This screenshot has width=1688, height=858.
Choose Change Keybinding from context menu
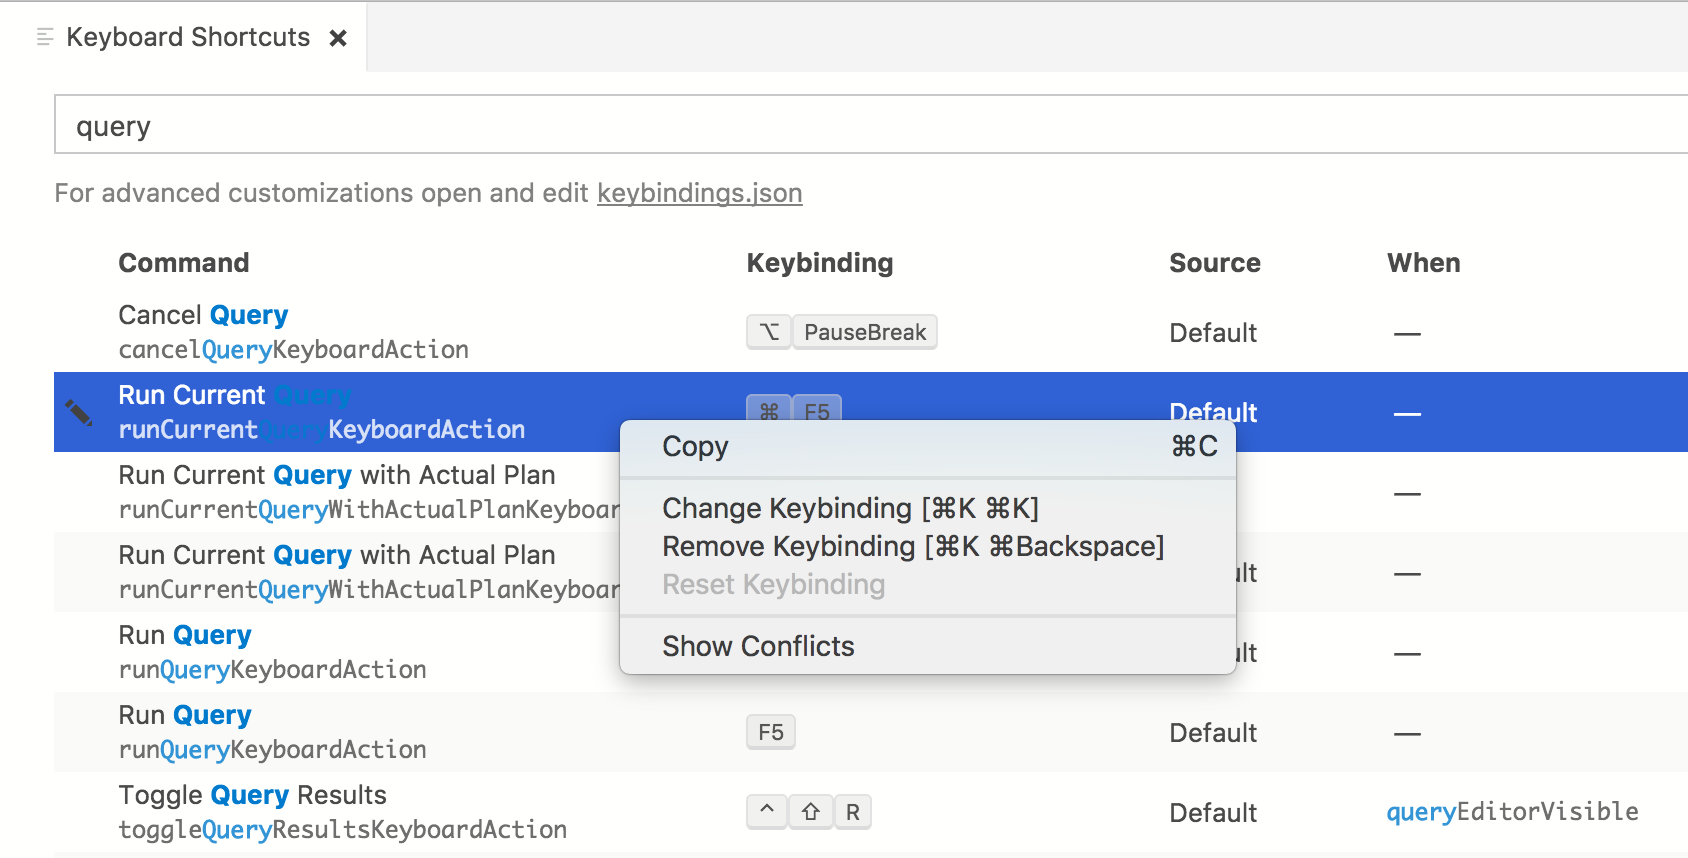(x=928, y=508)
